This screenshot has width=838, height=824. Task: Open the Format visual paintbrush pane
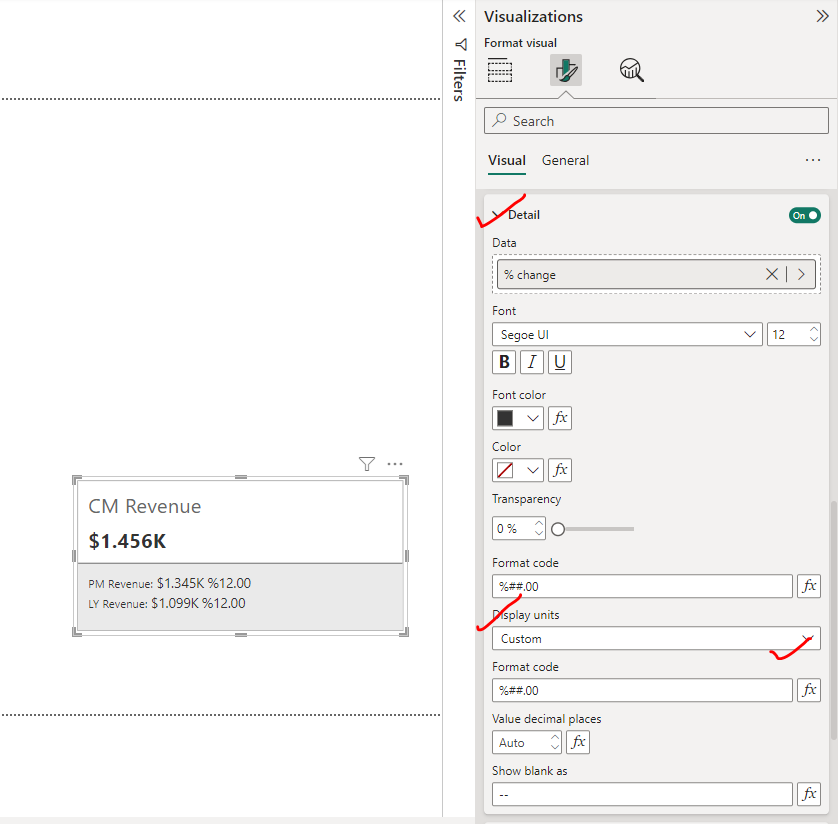pos(566,70)
